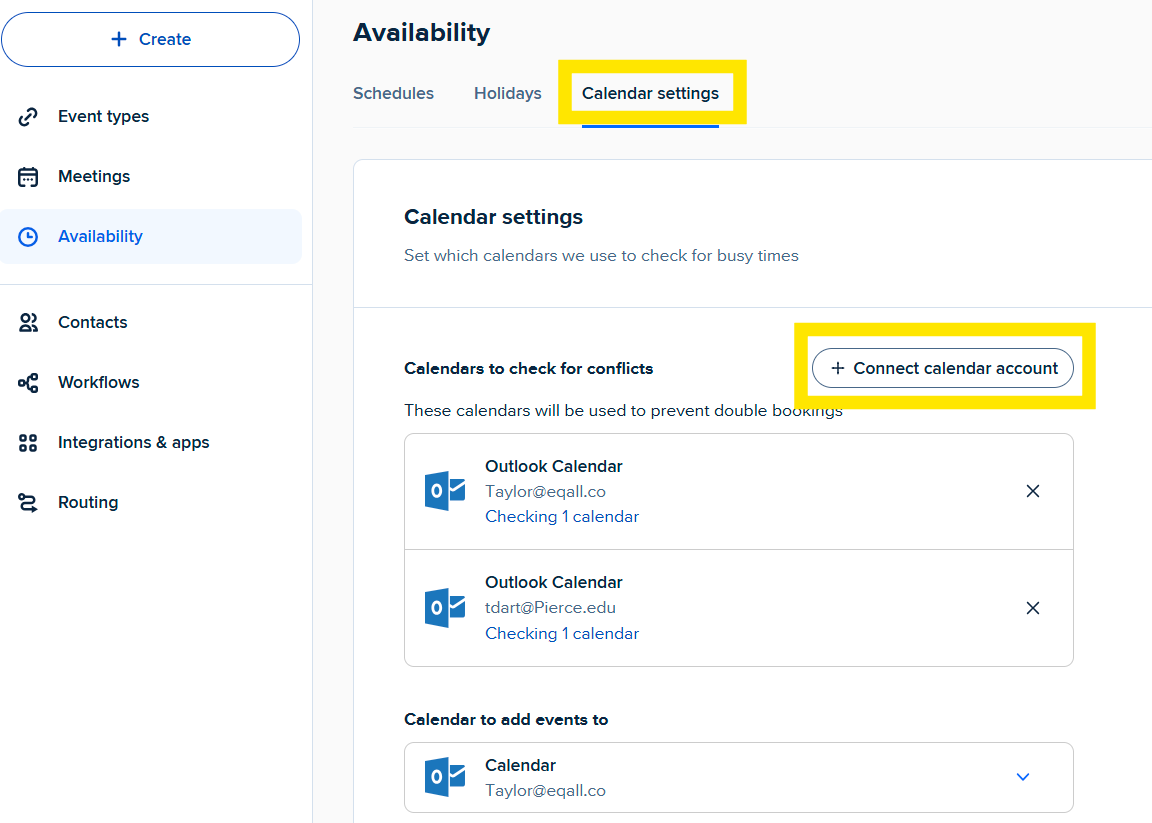Click the Workflows icon
Image resolution: width=1152 pixels, height=823 pixels.
28,383
